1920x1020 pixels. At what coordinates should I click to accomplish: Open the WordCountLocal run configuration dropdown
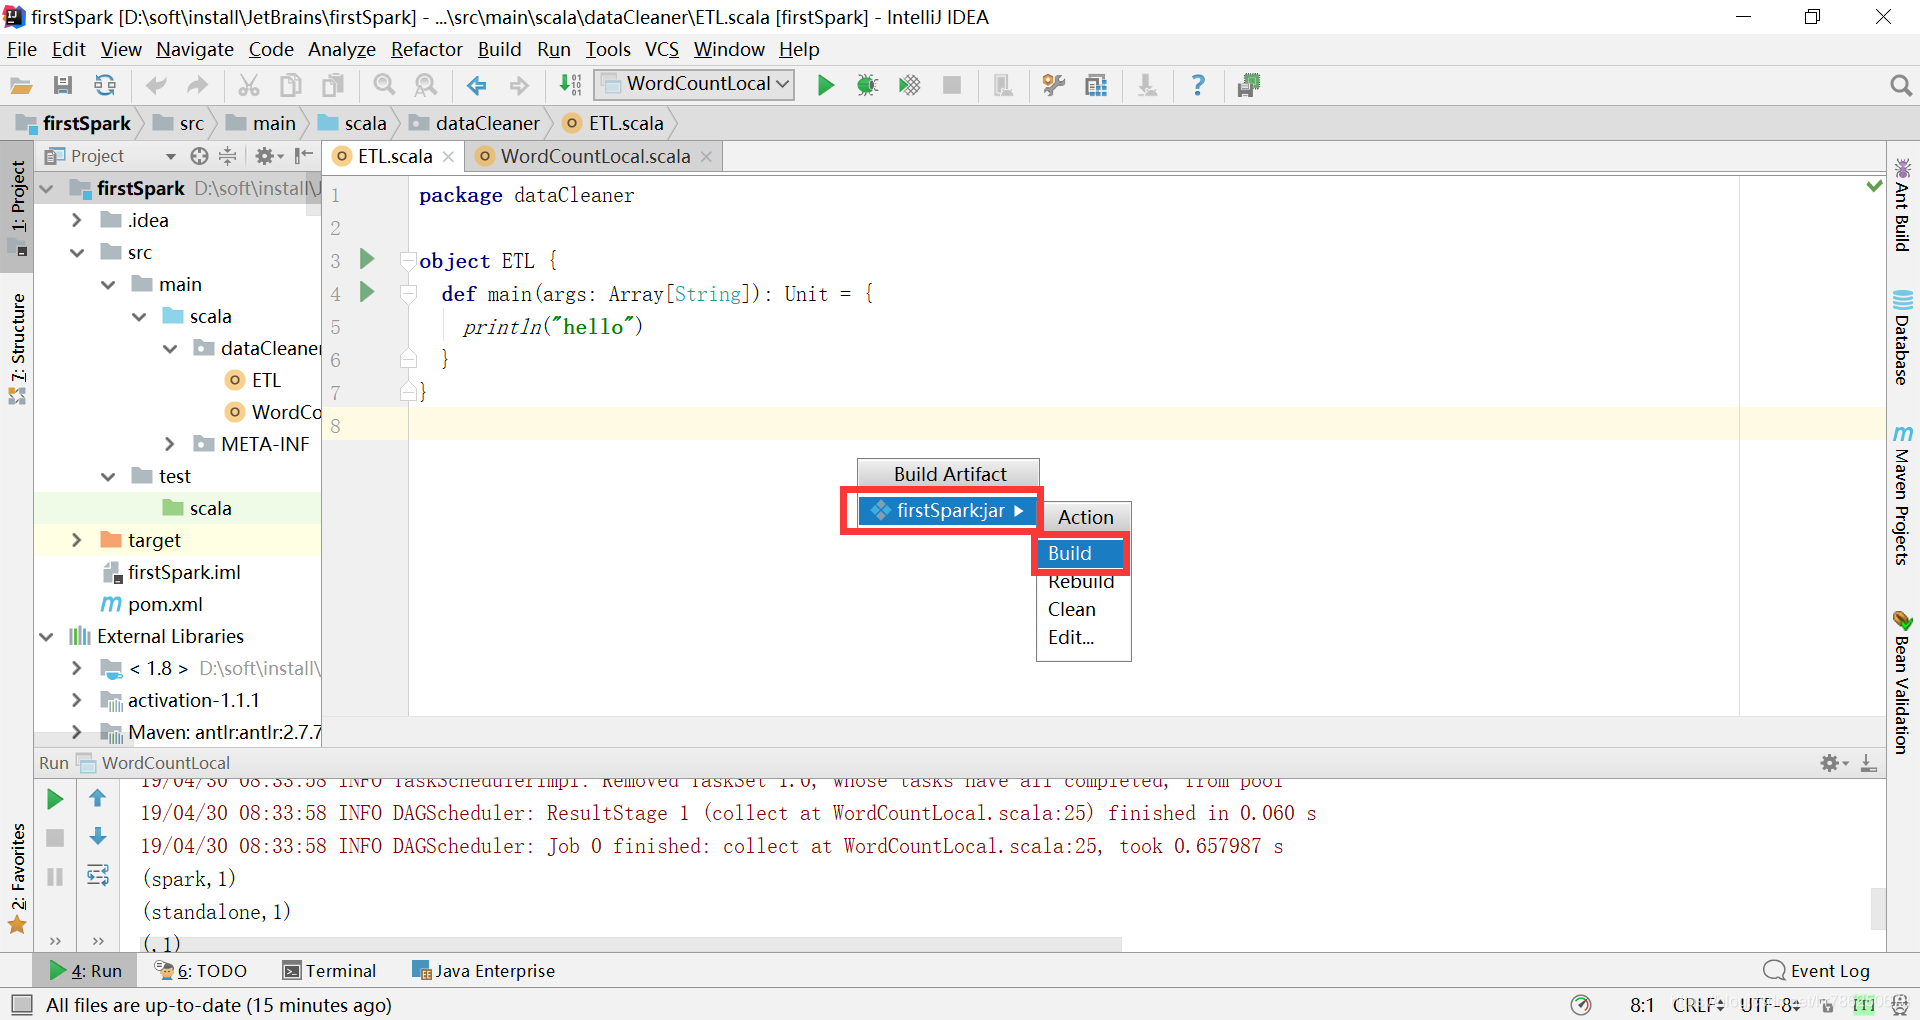[x=695, y=85]
